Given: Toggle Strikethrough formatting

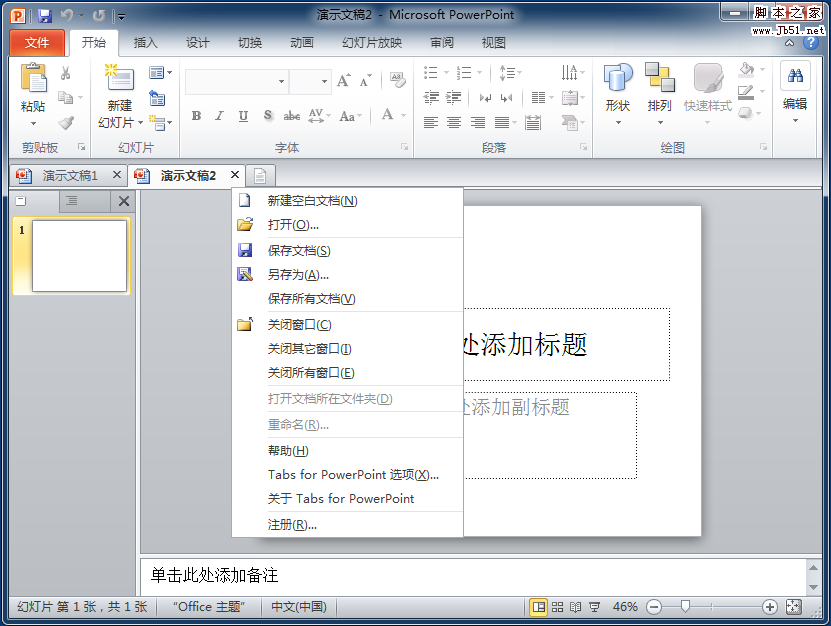Looking at the screenshot, I should (x=291, y=116).
